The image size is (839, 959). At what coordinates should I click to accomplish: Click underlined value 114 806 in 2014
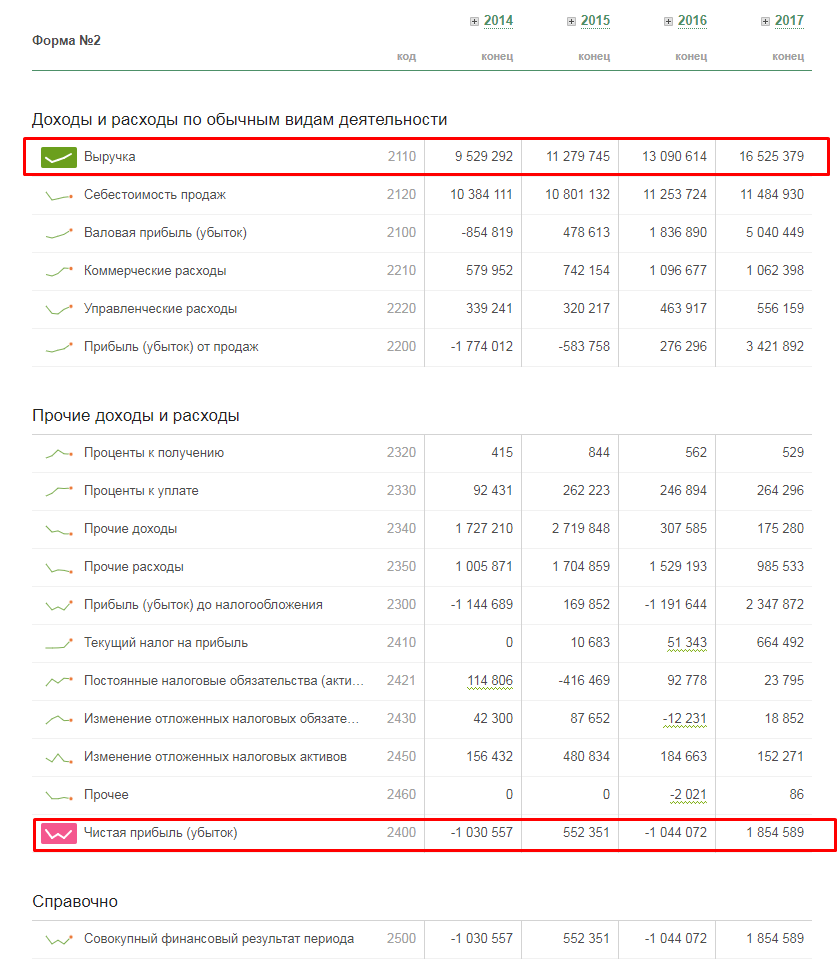[490, 681]
